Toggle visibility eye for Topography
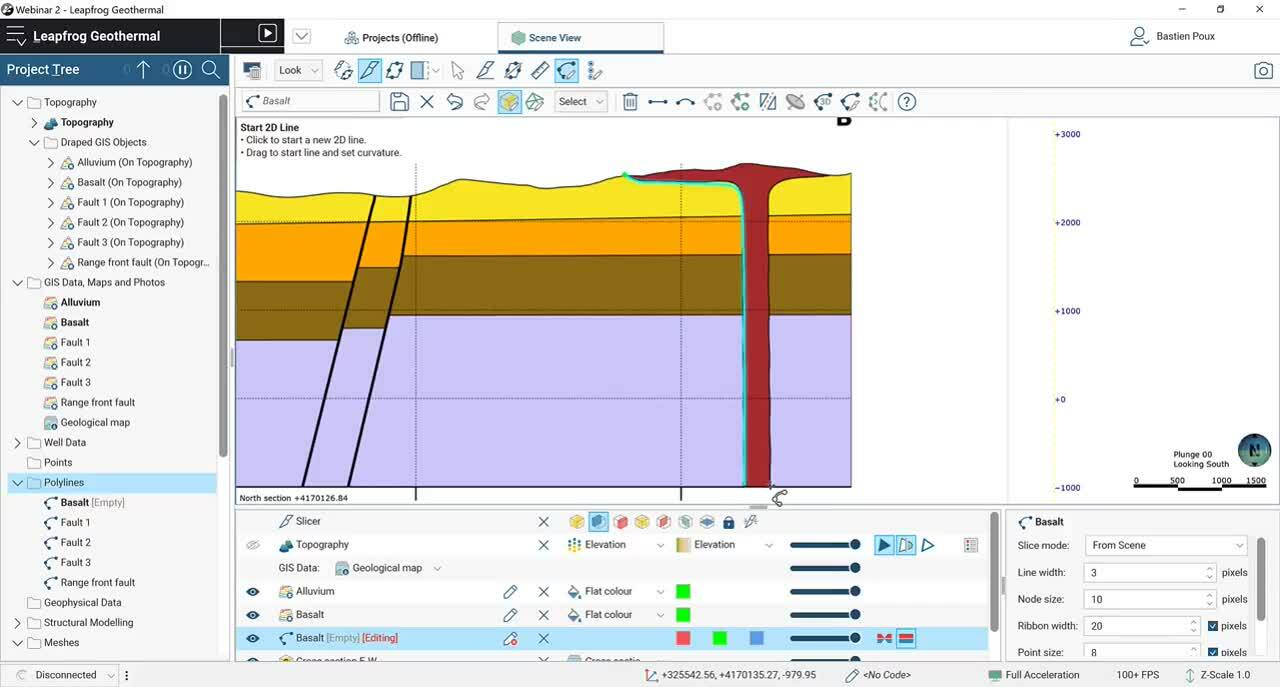 point(253,545)
